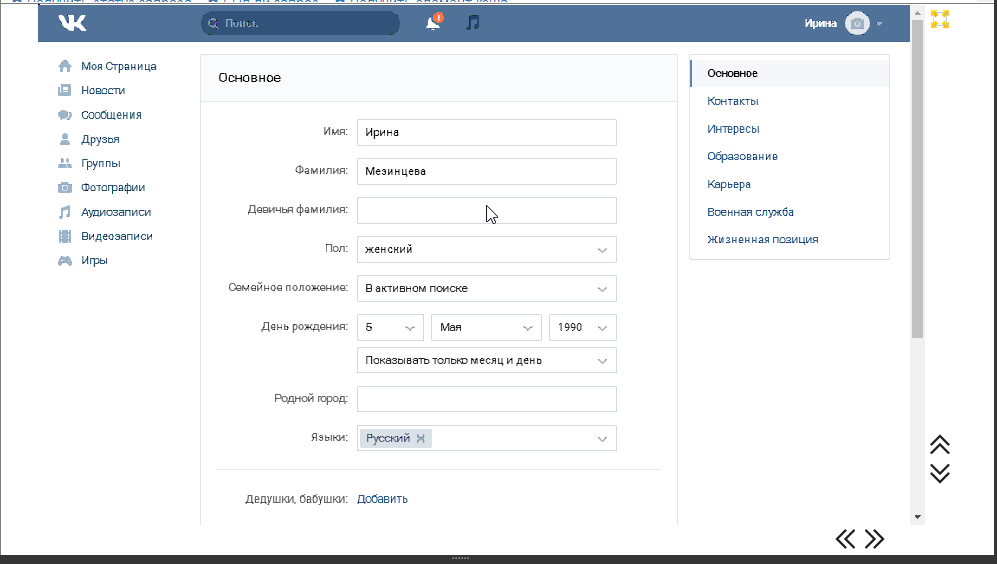Open the birth year 1990 dropdown
This screenshot has width=997, height=564.
coord(582,327)
